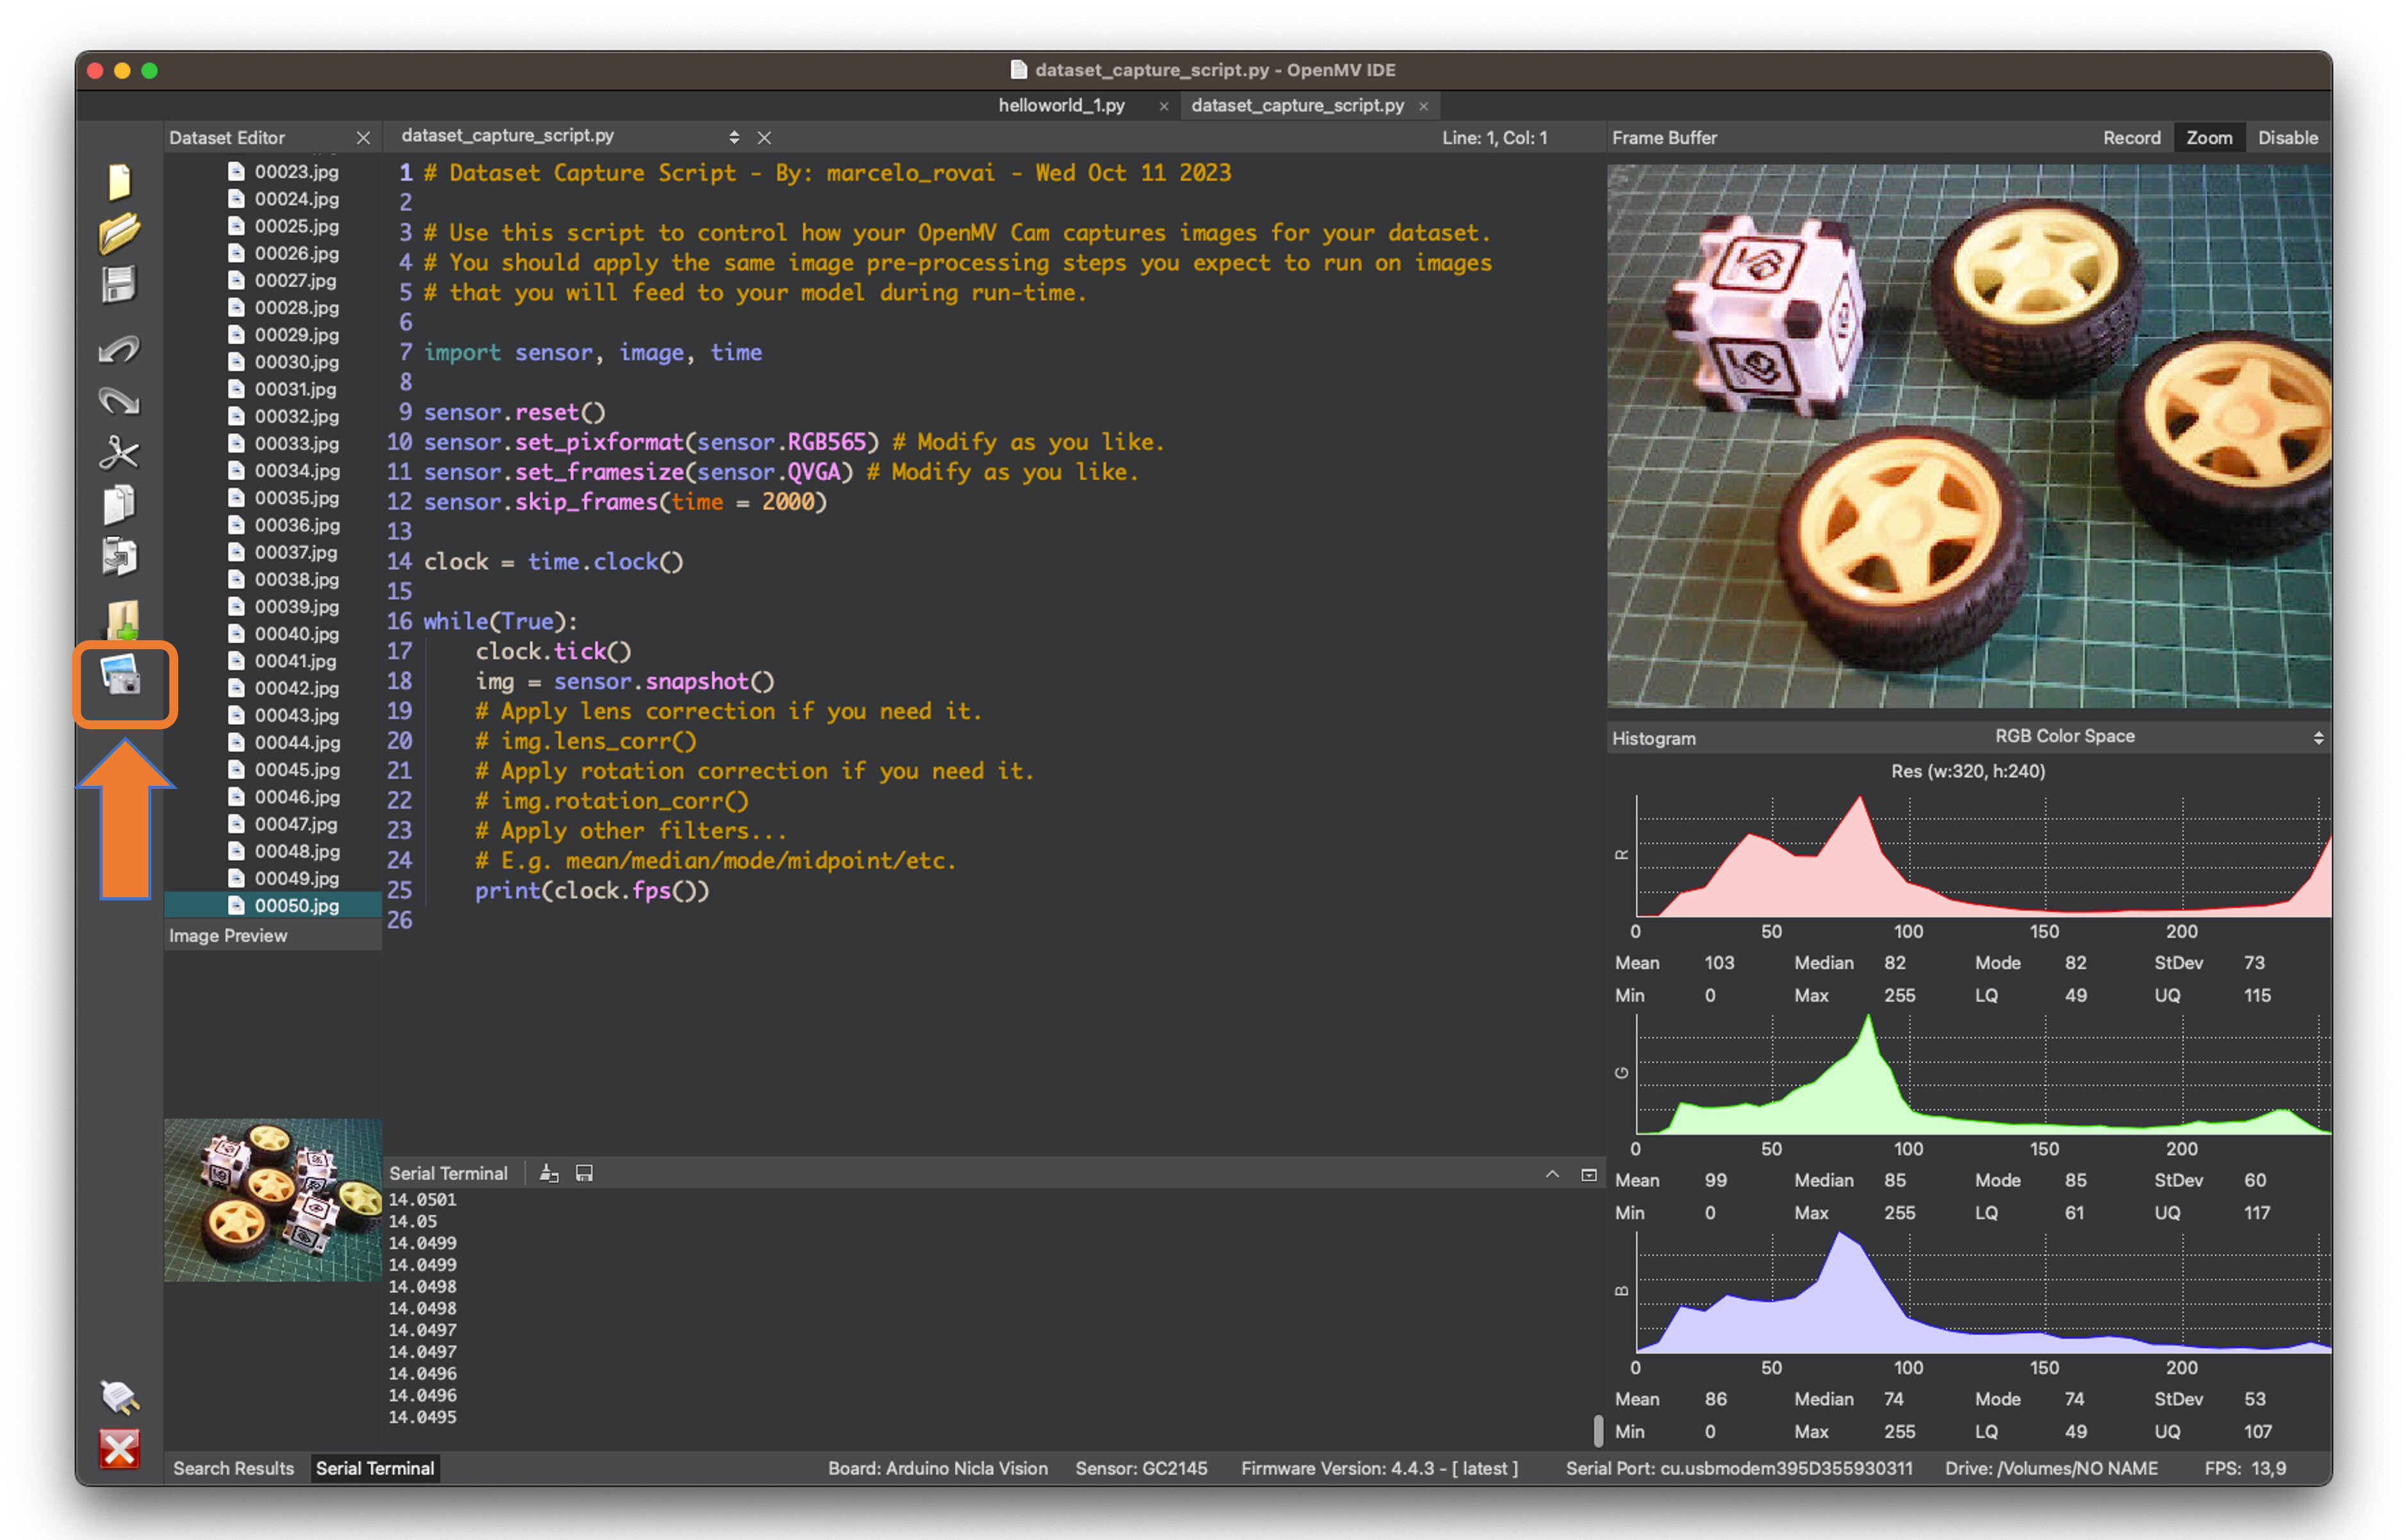Click the Connect plug icon
Image resolution: width=2408 pixels, height=1540 pixels.
119,1396
